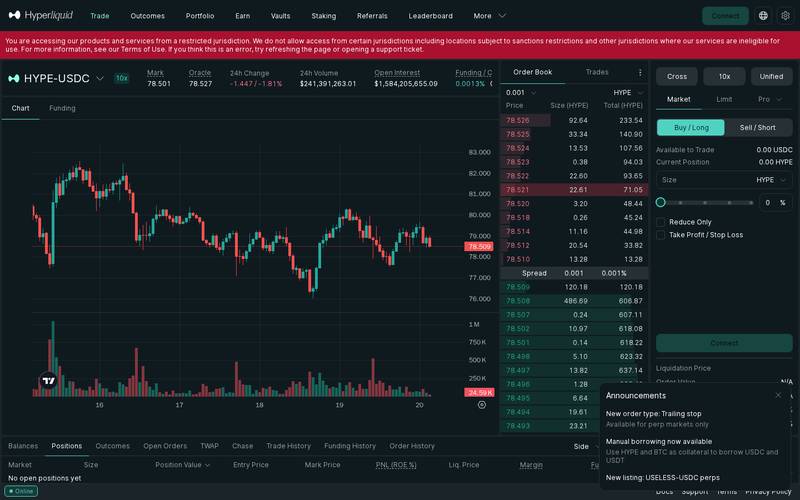Click the Online status indicator
800x500 pixels.
tap(21, 491)
